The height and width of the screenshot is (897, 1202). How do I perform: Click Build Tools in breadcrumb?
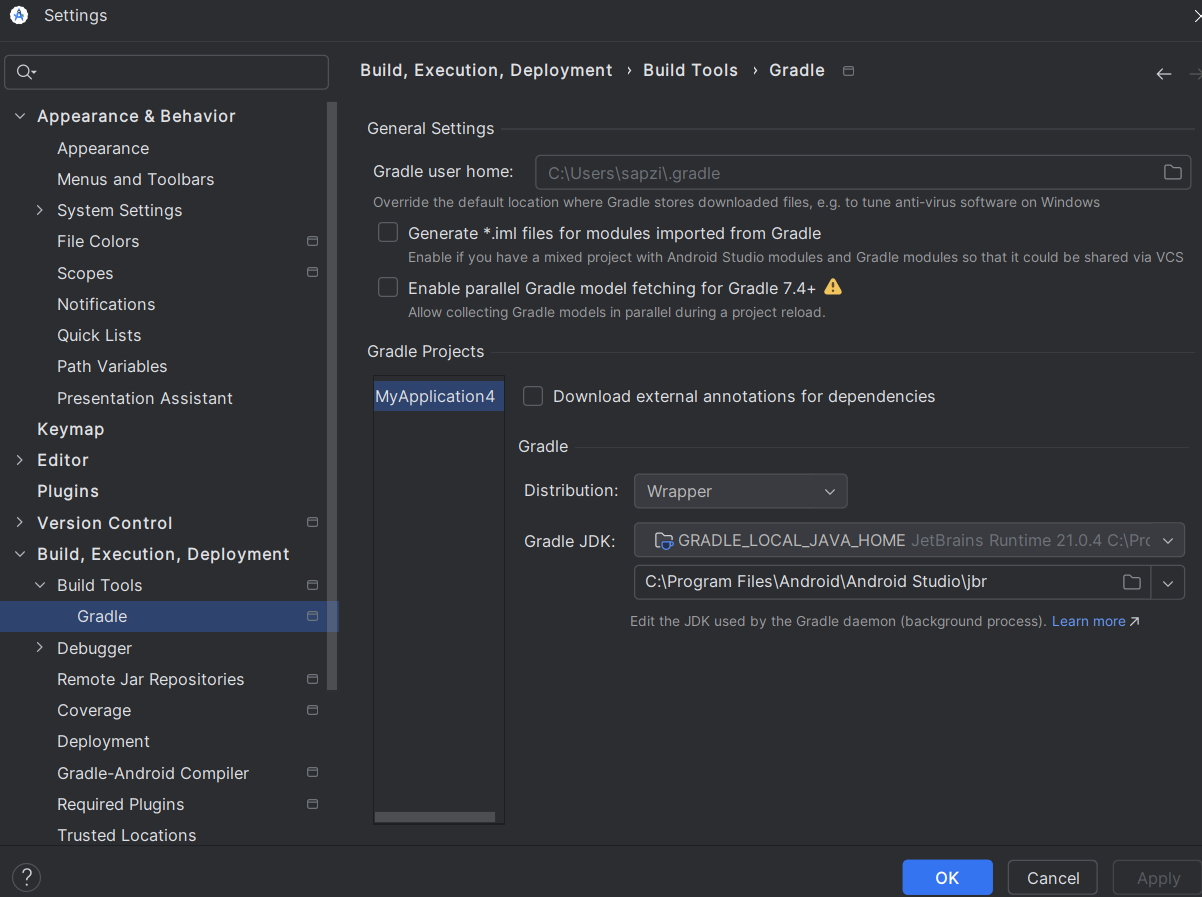coord(690,70)
